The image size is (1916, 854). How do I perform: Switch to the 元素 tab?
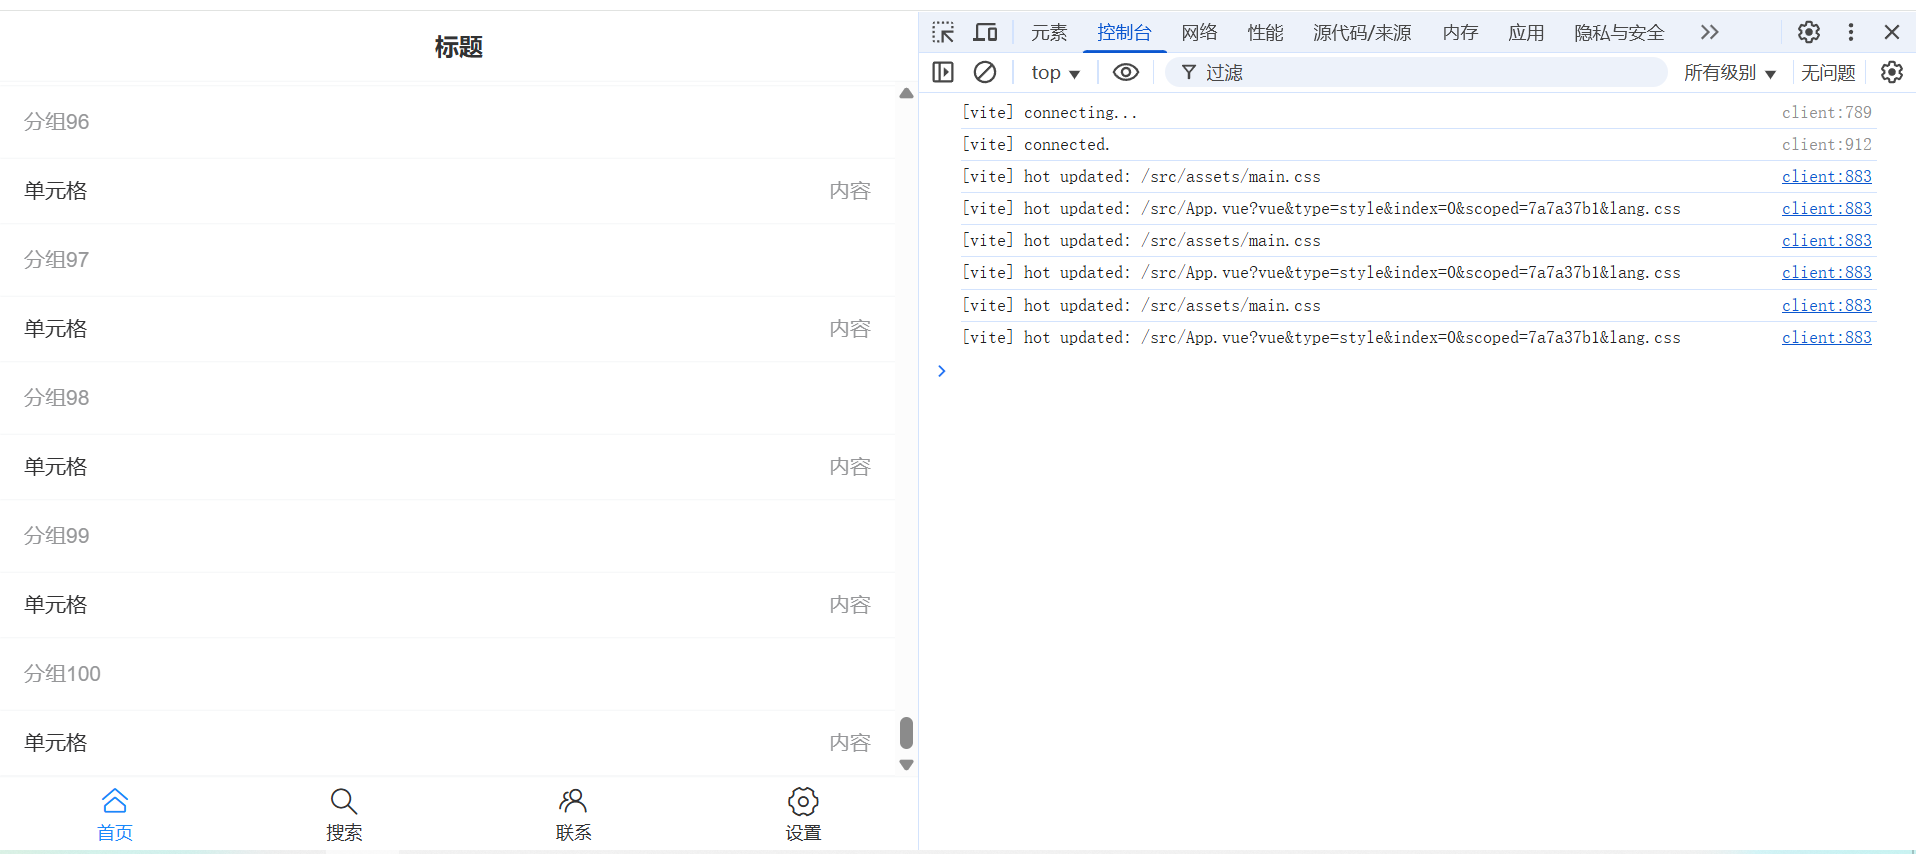(1049, 33)
